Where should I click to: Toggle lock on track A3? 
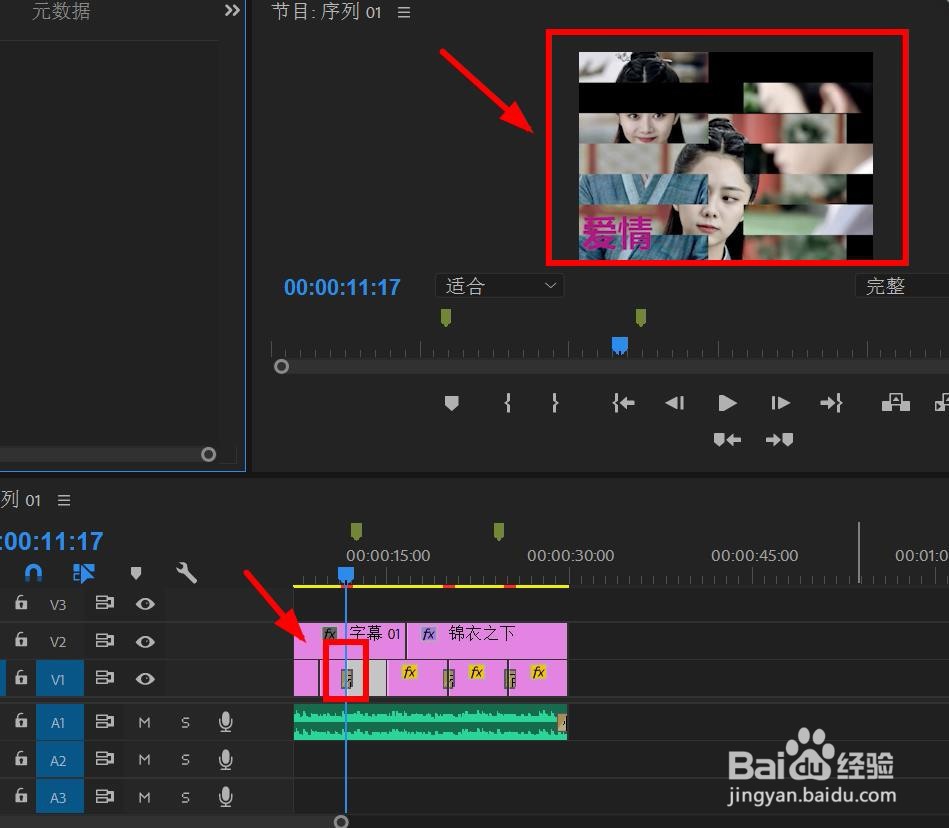coord(21,795)
